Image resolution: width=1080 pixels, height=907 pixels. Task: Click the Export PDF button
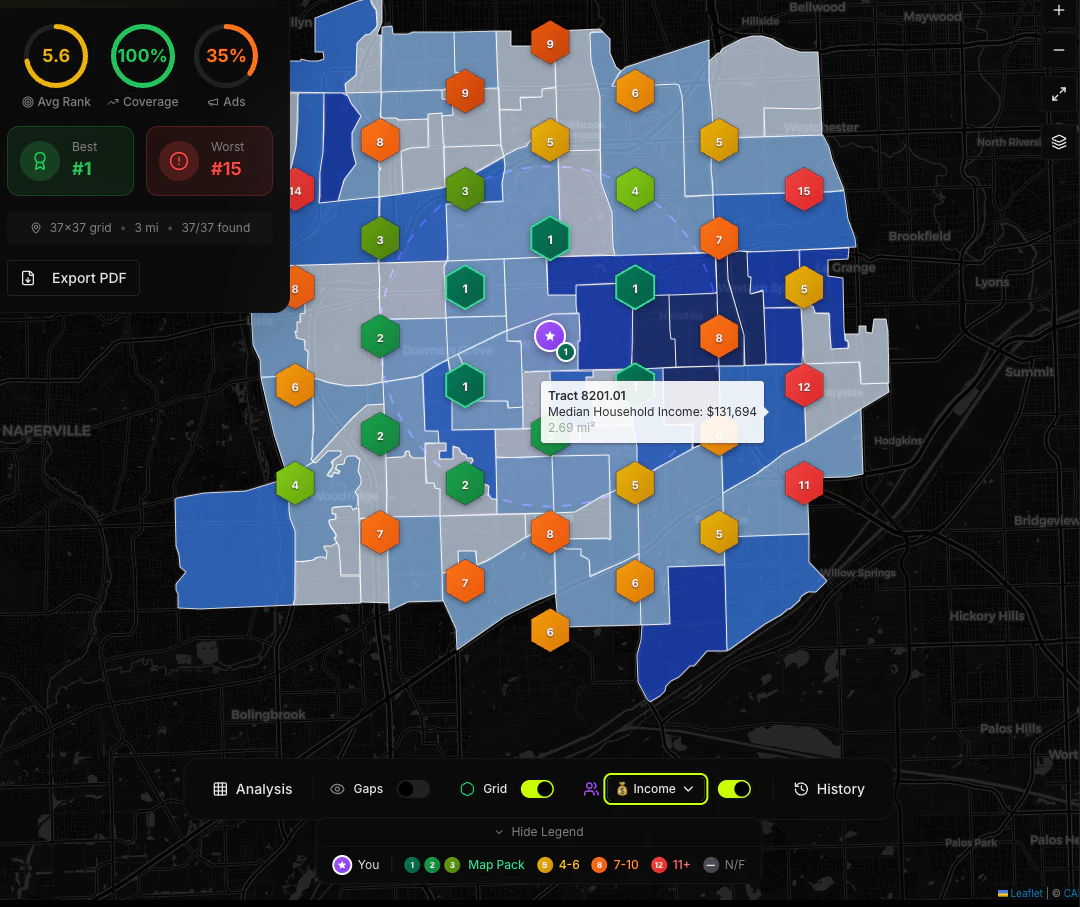[x=73, y=278]
